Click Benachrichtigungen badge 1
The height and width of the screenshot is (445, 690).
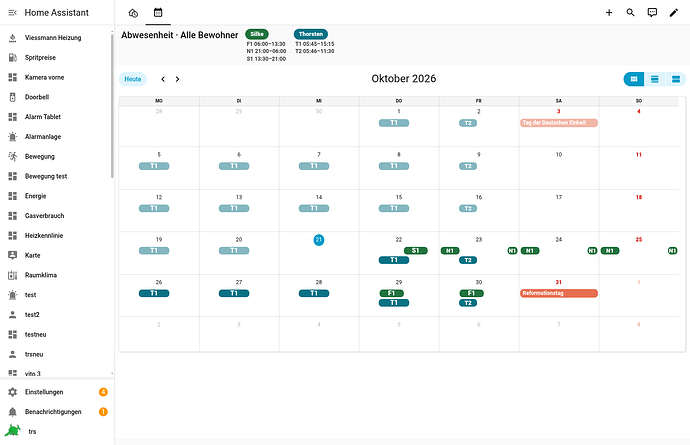pos(103,412)
